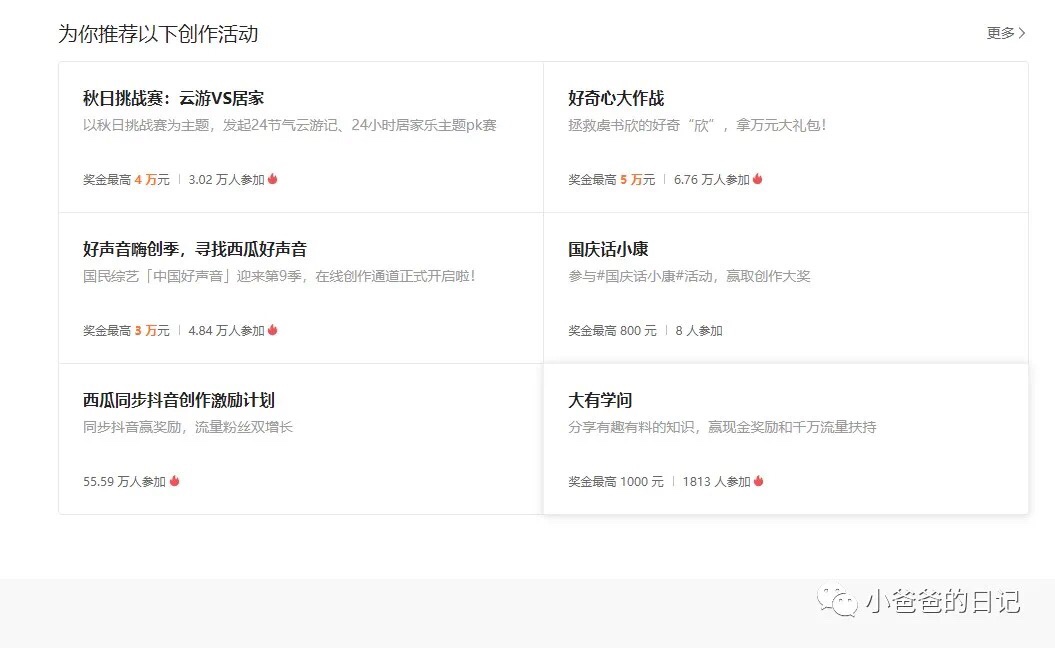Open the 秋日挑战赛：云游VS居家 activity title

174,98
